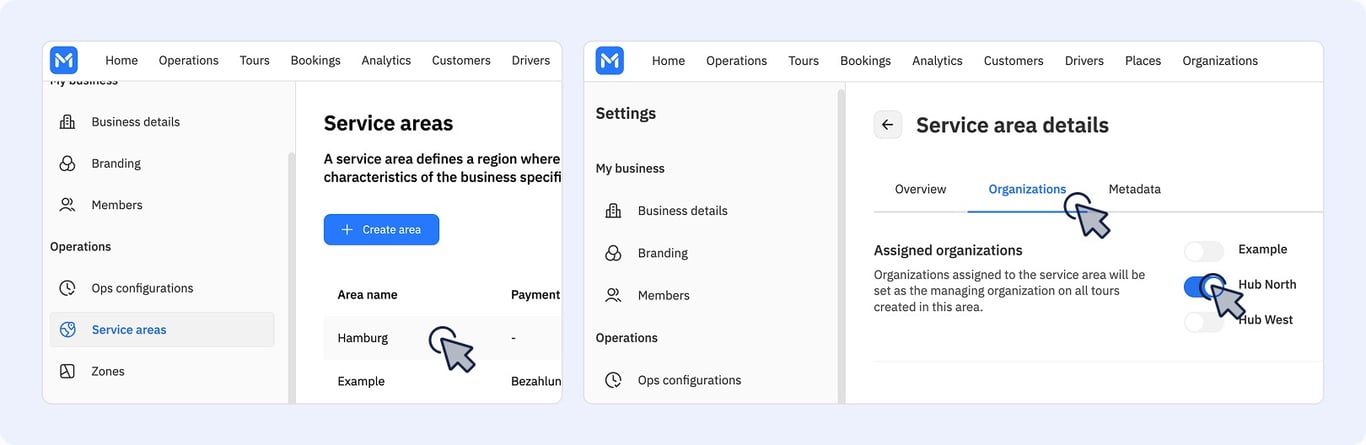Viewport: 1366px width, 445px height.
Task: Open Places in right window navbar
Action: coord(1143,60)
